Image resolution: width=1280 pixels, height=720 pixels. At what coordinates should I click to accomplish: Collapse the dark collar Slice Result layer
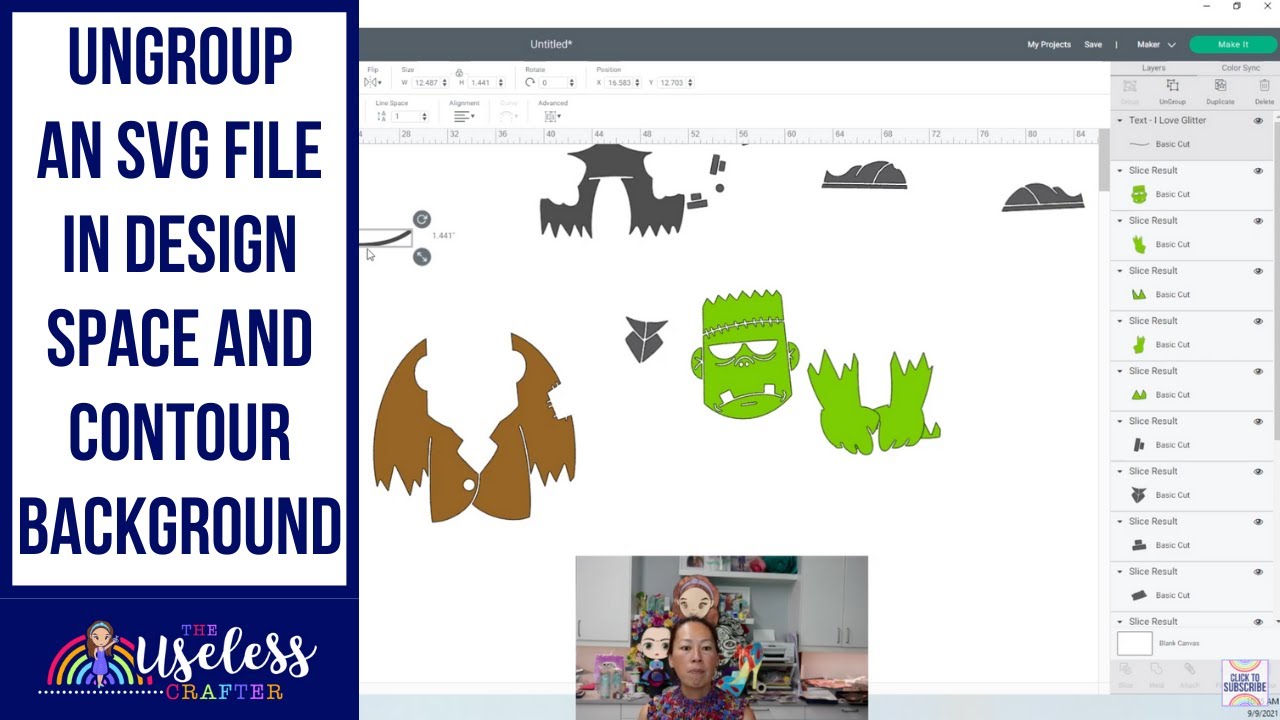[x=1120, y=471]
